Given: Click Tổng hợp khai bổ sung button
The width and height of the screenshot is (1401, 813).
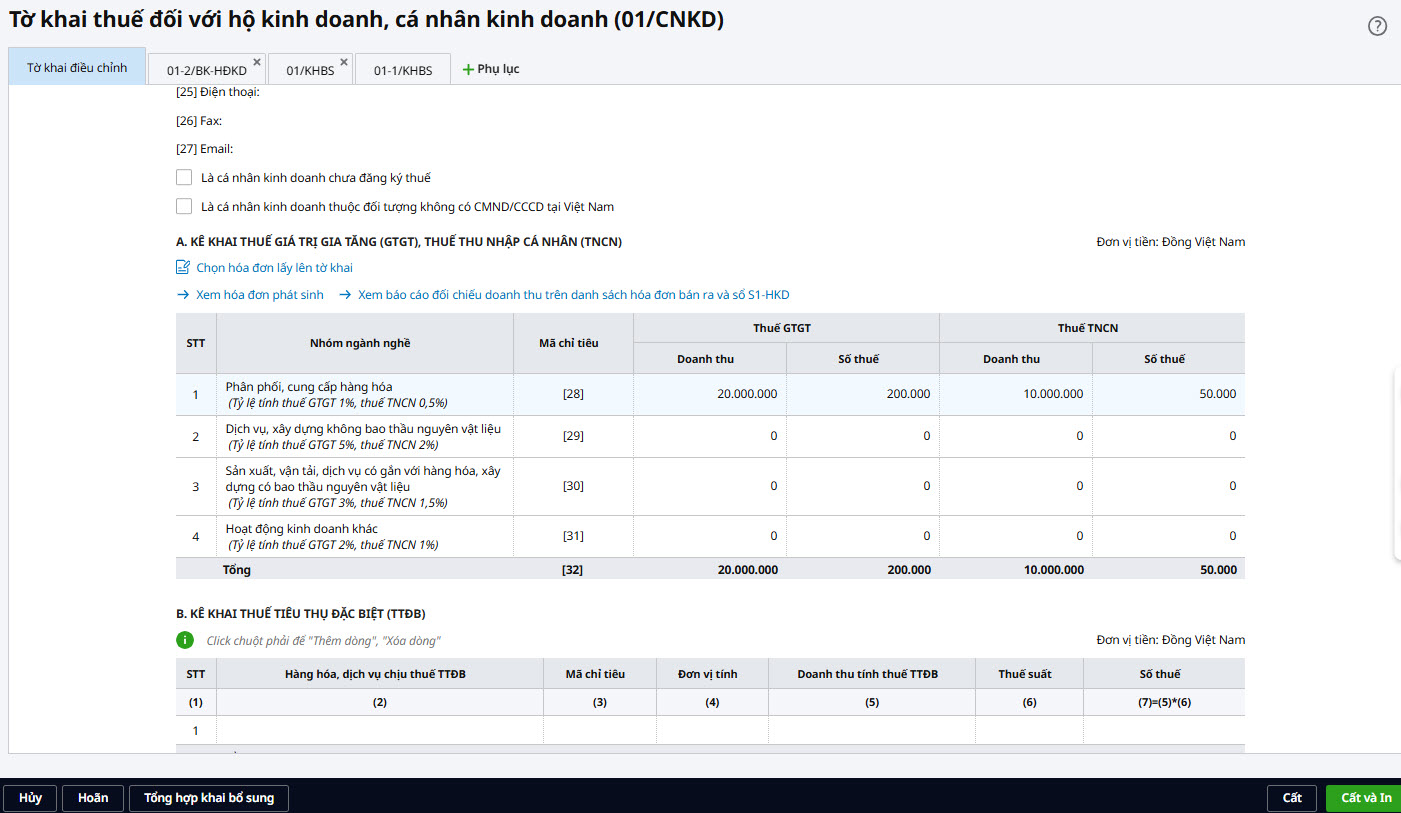Looking at the screenshot, I should pos(209,798).
